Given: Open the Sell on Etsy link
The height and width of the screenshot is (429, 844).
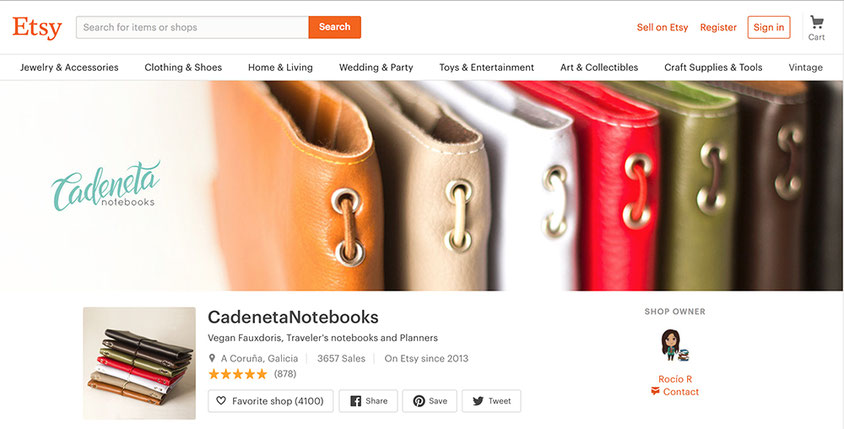Looking at the screenshot, I should click(663, 27).
